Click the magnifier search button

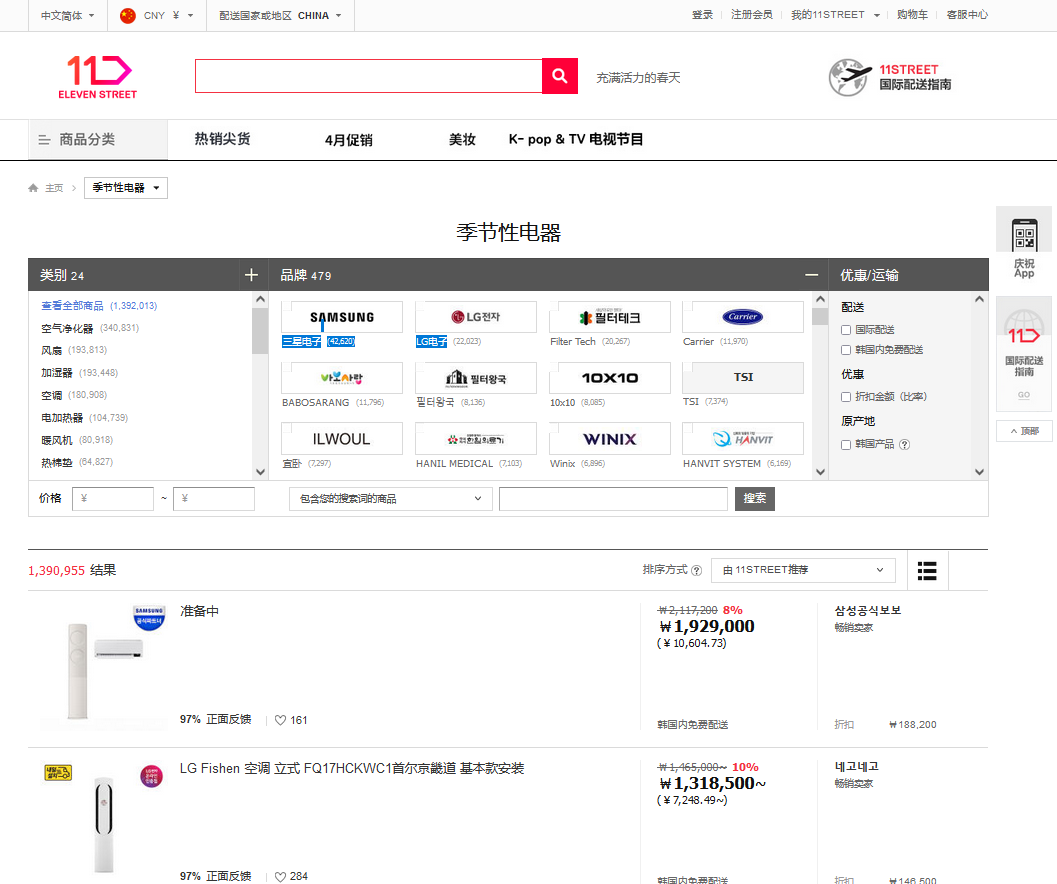(x=560, y=77)
